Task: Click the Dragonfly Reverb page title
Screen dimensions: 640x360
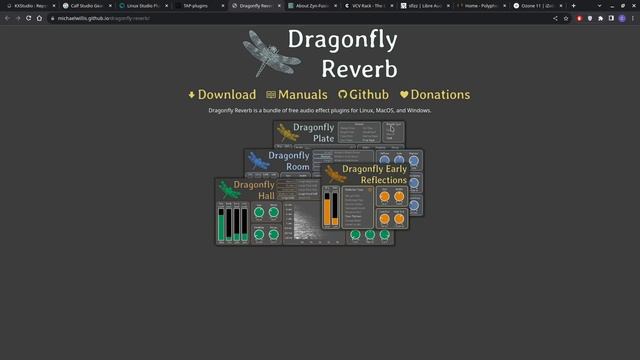Action: (343, 53)
